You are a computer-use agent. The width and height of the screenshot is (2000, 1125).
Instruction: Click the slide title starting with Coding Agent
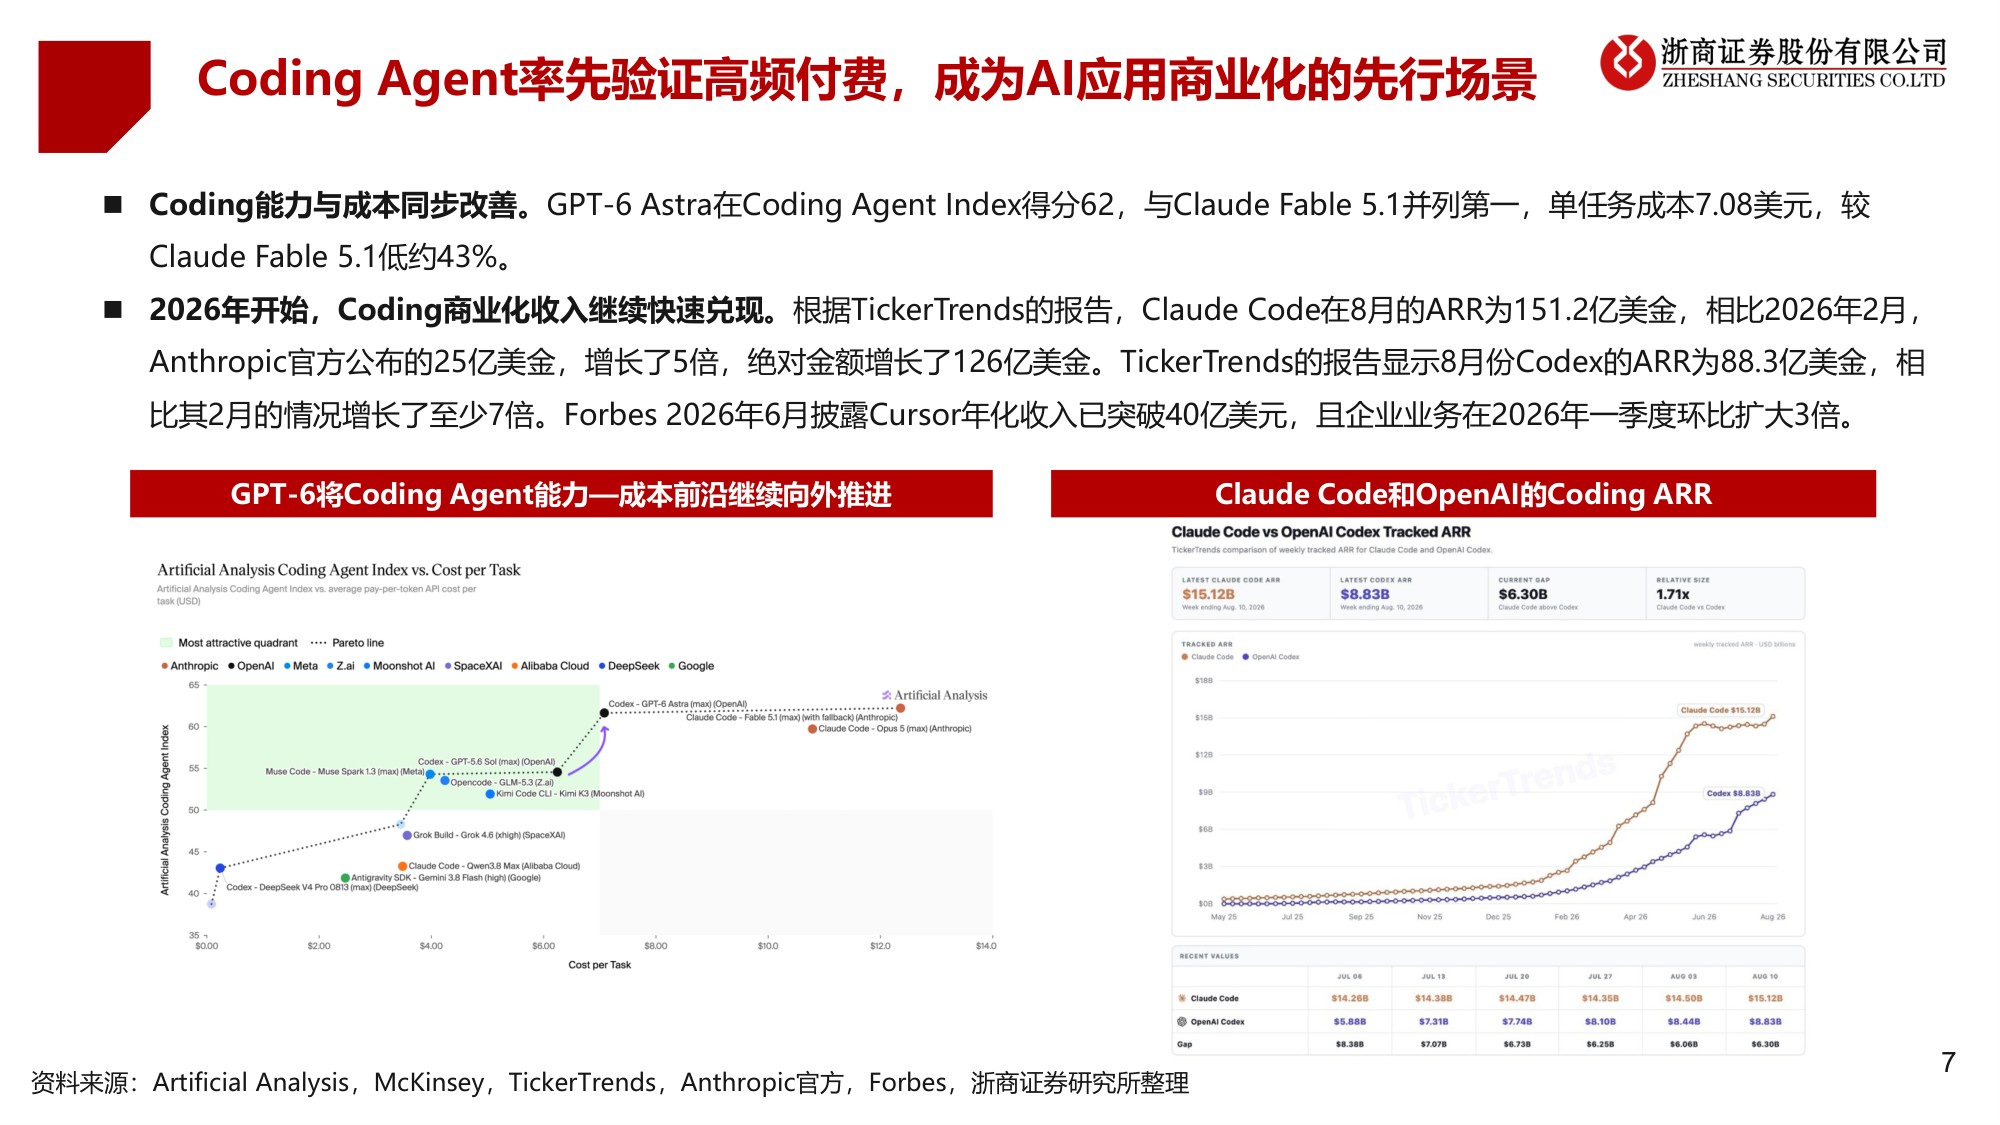[866, 79]
